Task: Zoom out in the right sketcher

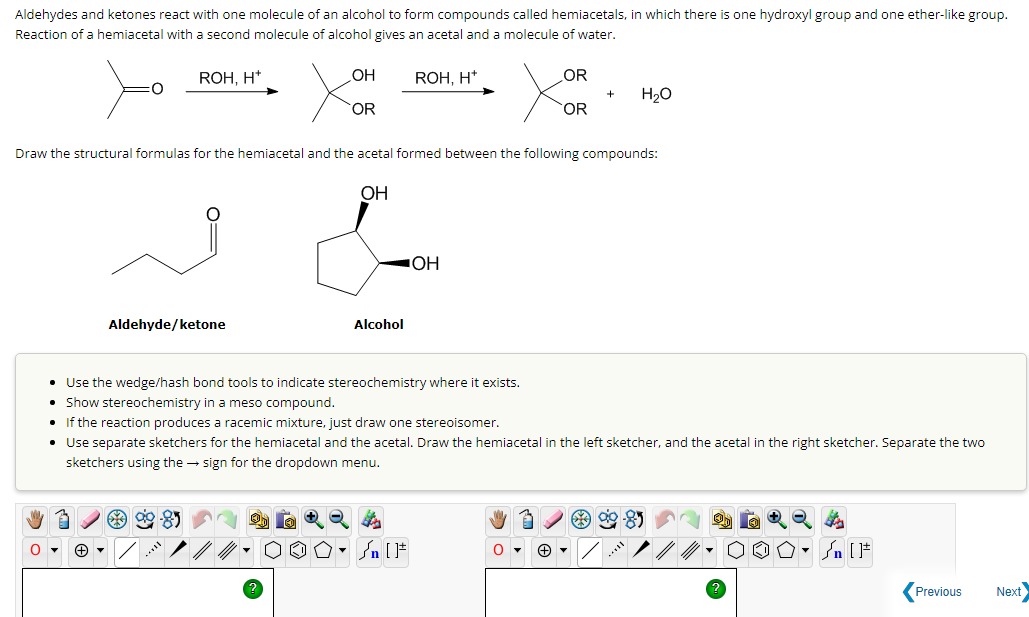Action: pos(800,520)
